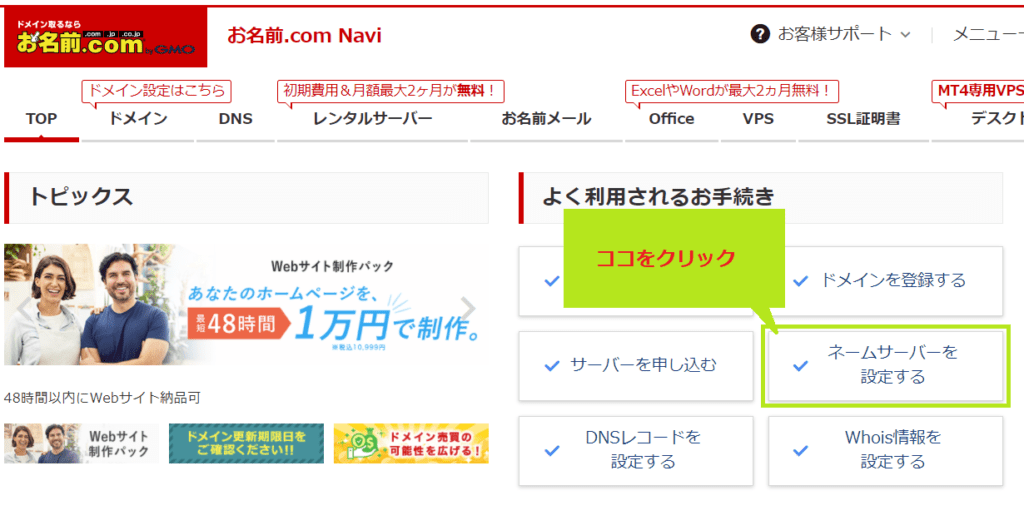
Task: Click the お名前.com Navi title
Action: (x=304, y=35)
